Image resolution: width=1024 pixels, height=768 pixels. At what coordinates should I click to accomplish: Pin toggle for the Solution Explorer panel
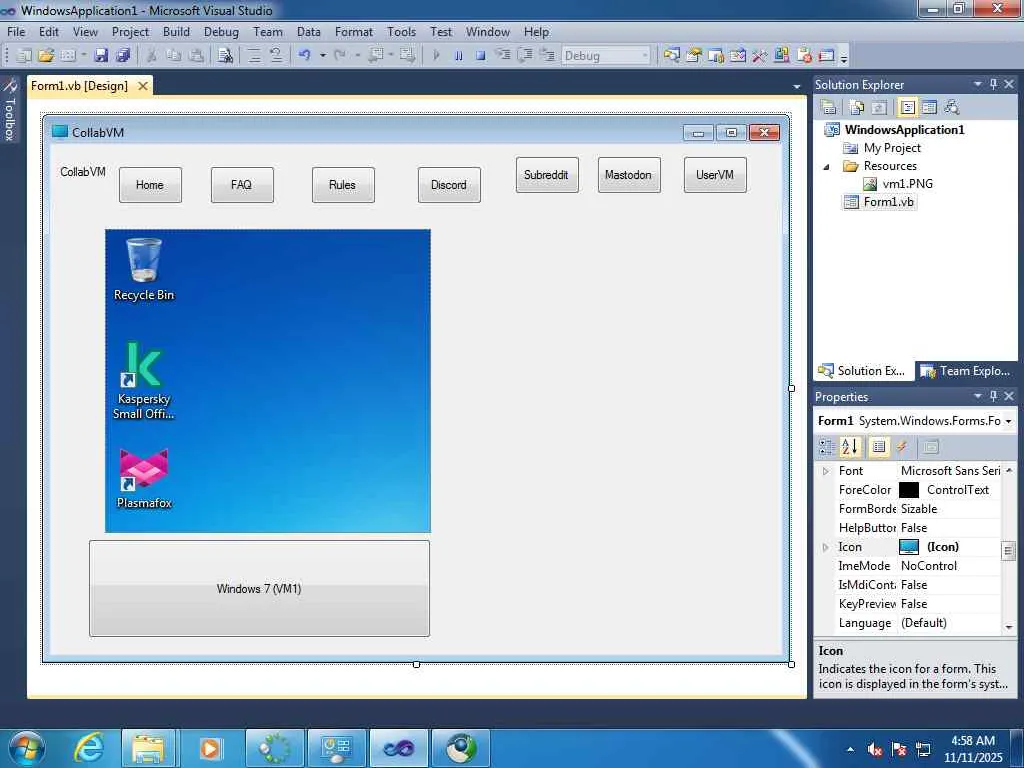993,84
